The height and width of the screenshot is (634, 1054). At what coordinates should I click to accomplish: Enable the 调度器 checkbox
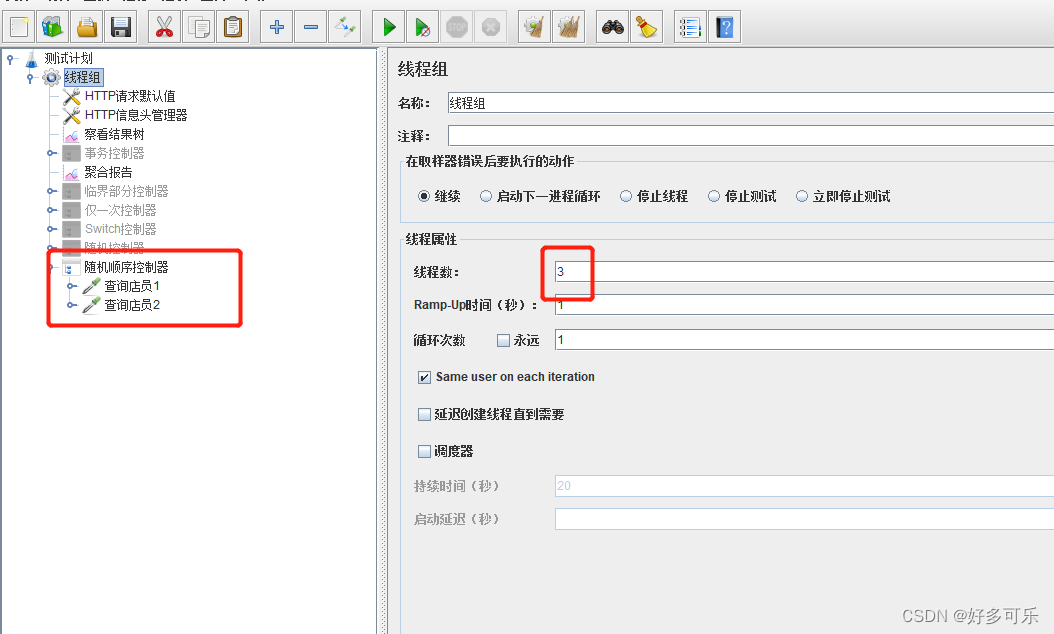click(x=424, y=451)
